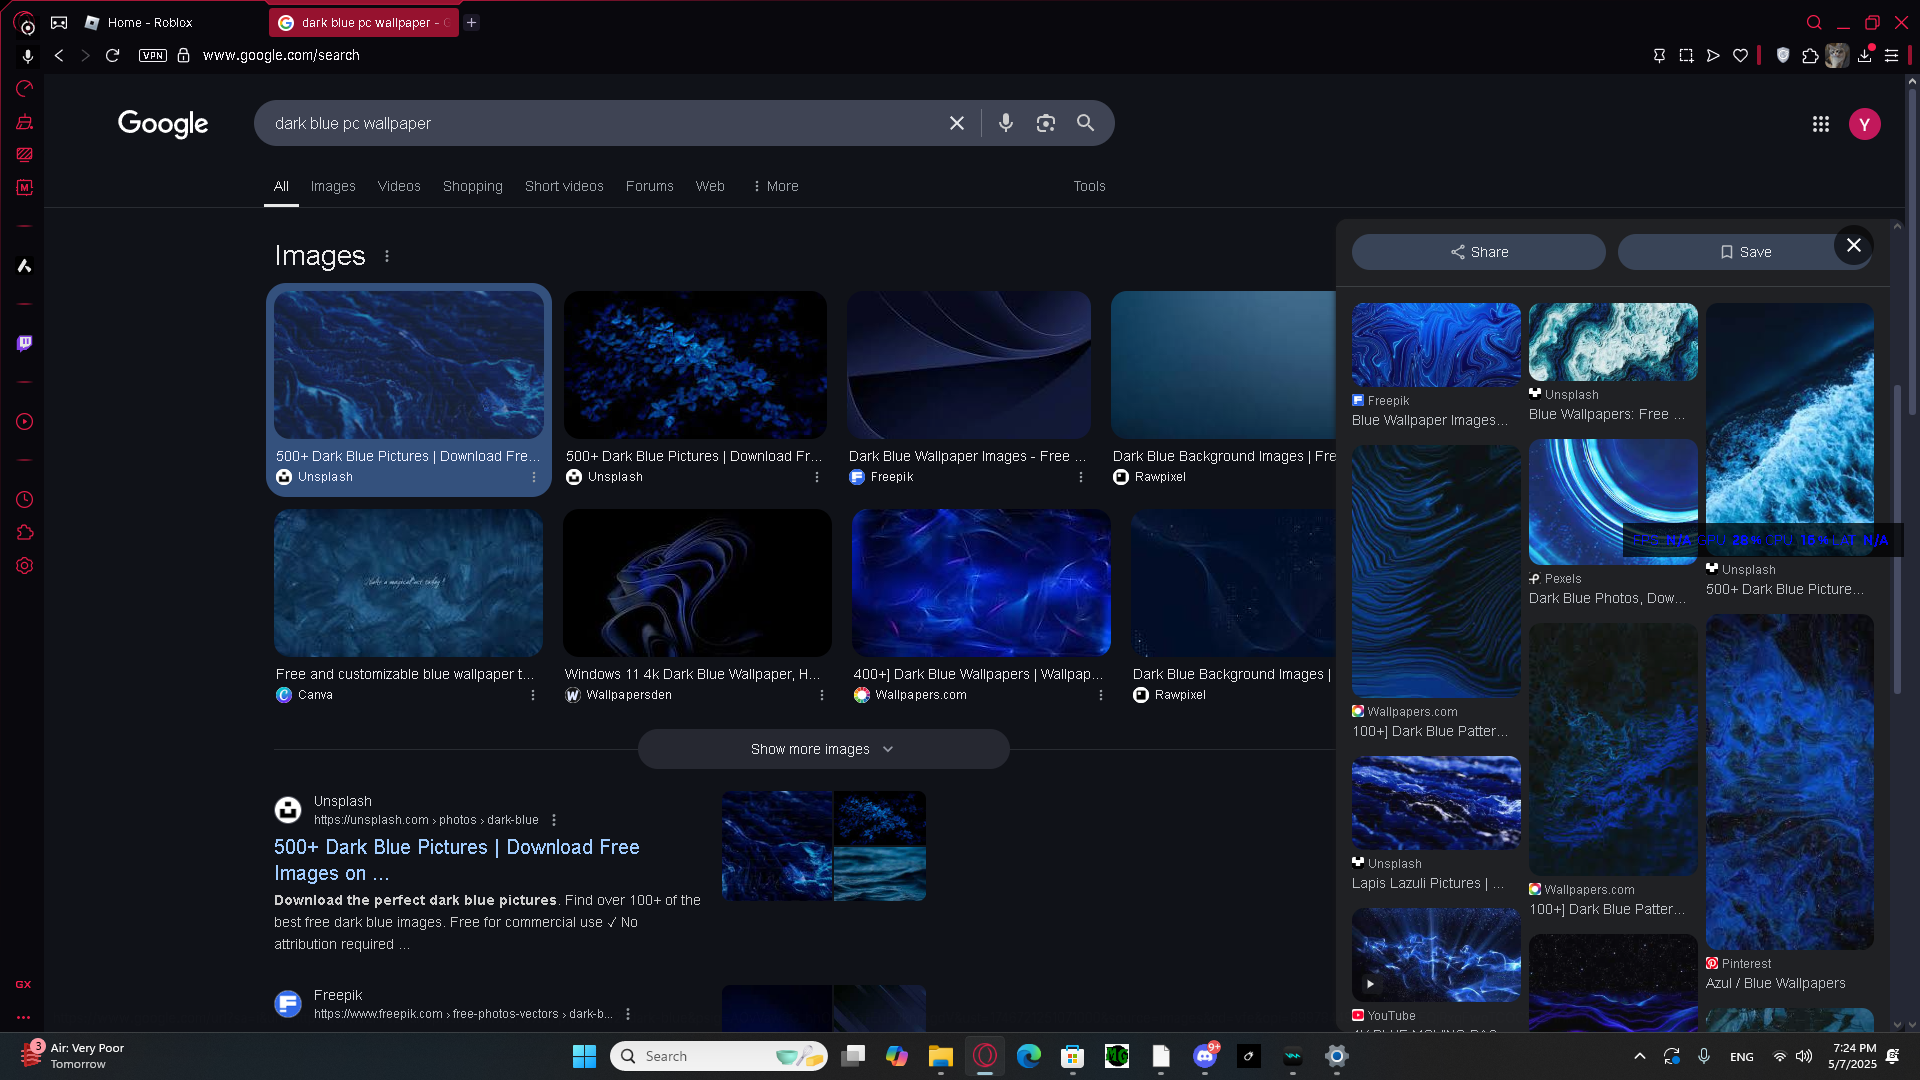Expand Show more images

822,749
